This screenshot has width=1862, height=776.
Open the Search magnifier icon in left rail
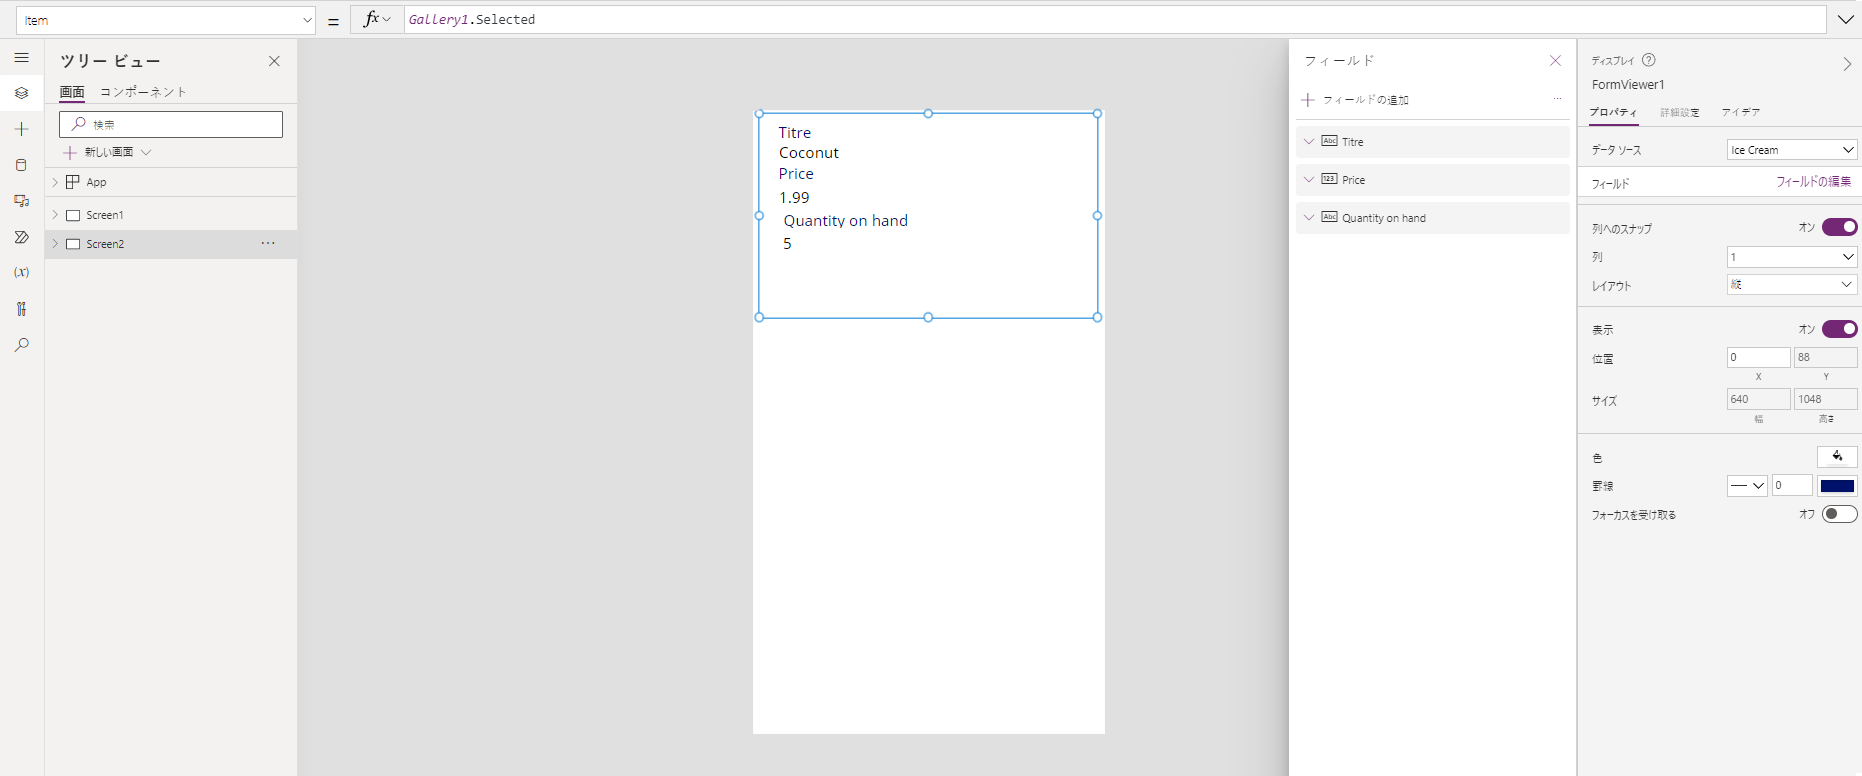(x=21, y=345)
